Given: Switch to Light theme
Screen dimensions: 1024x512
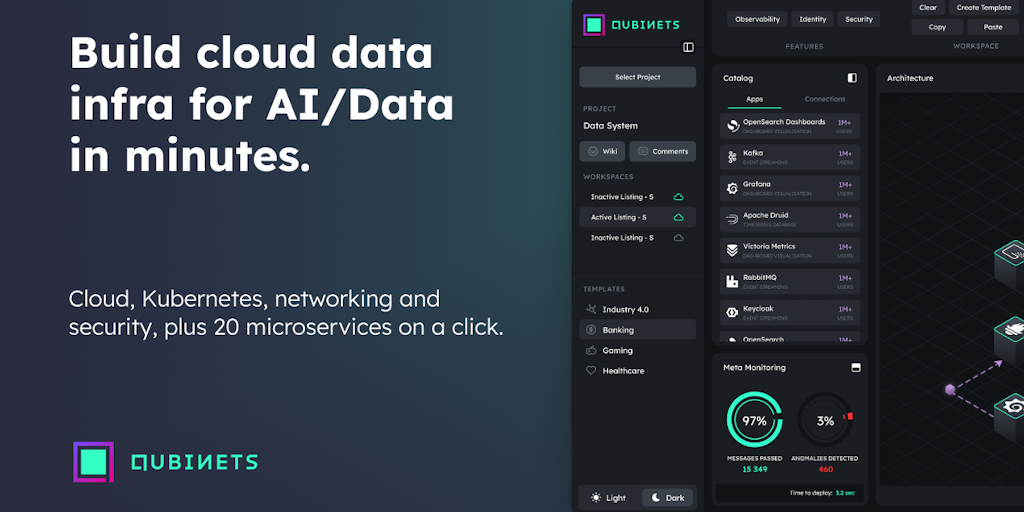Looking at the screenshot, I should pyautogui.click(x=608, y=498).
